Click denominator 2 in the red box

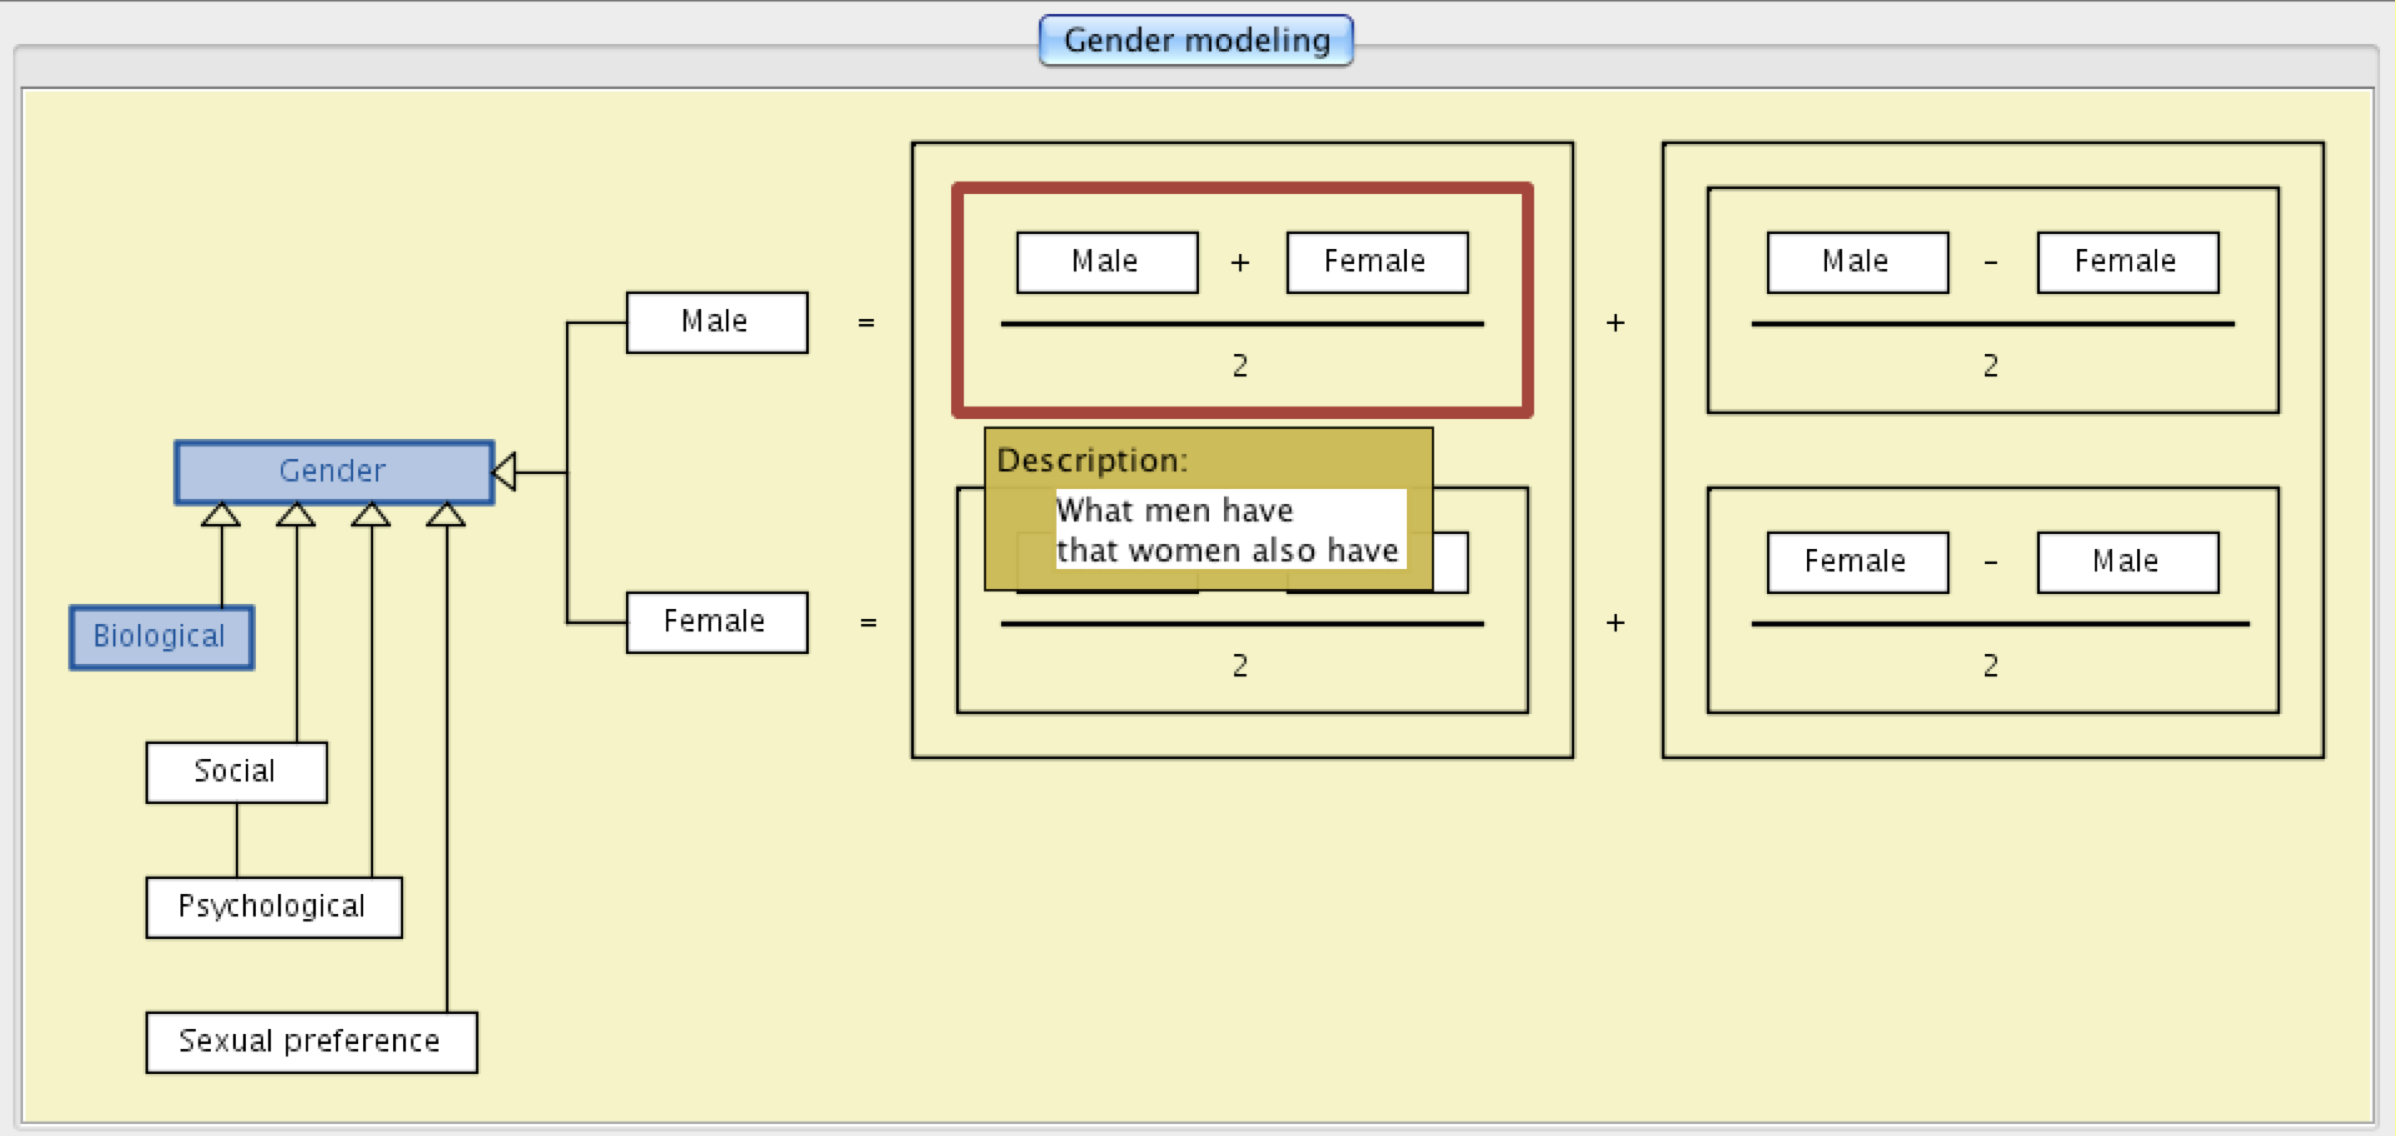tap(1240, 366)
